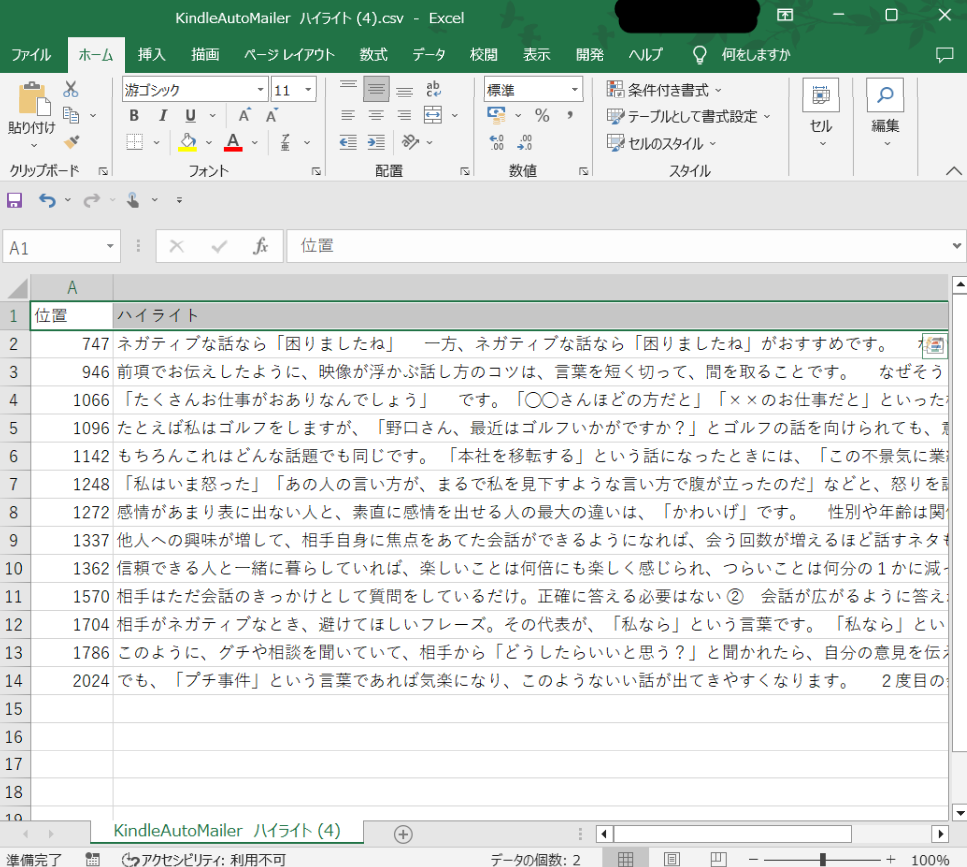Switch to Page Break Preview icon
Screen dimensions: 967x867
click(x=718, y=859)
